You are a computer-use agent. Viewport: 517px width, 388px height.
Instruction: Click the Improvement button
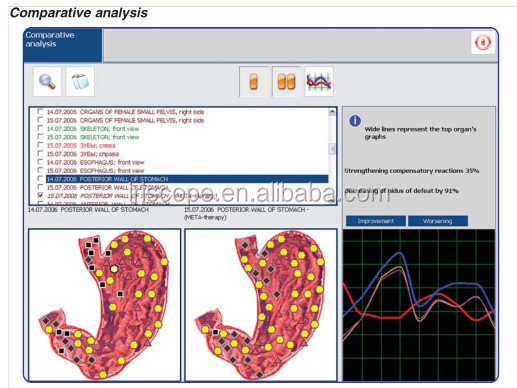(376, 221)
